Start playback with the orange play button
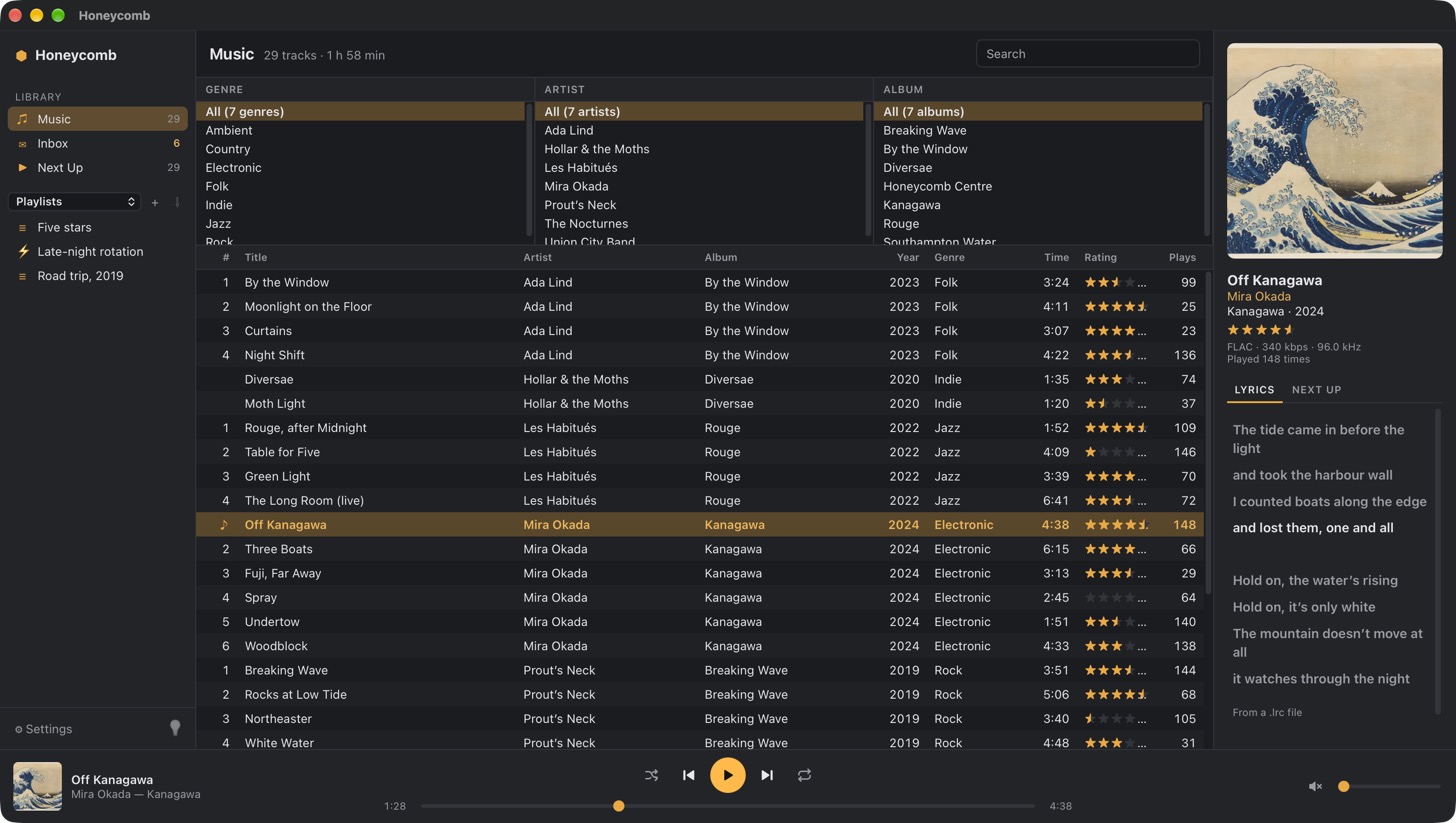 [728, 775]
